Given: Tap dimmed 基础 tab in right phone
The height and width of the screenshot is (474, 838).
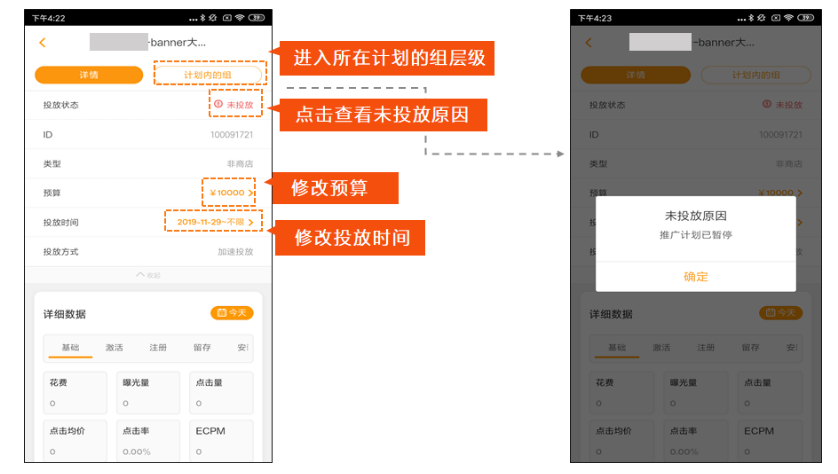Looking at the screenshot, I should (617, 347).
